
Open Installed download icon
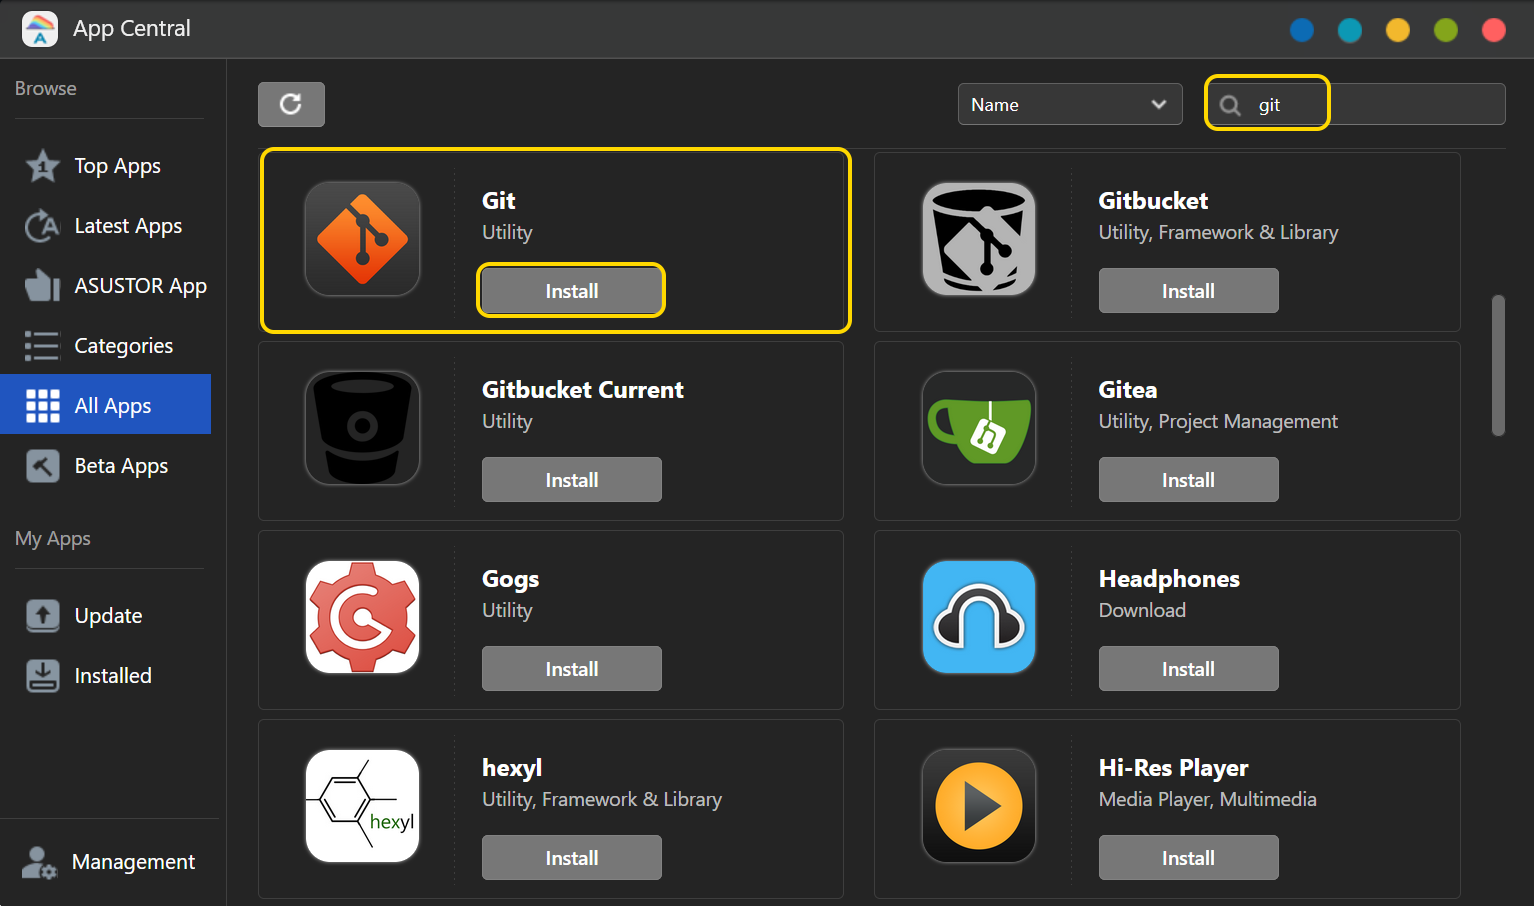(42, 676)
